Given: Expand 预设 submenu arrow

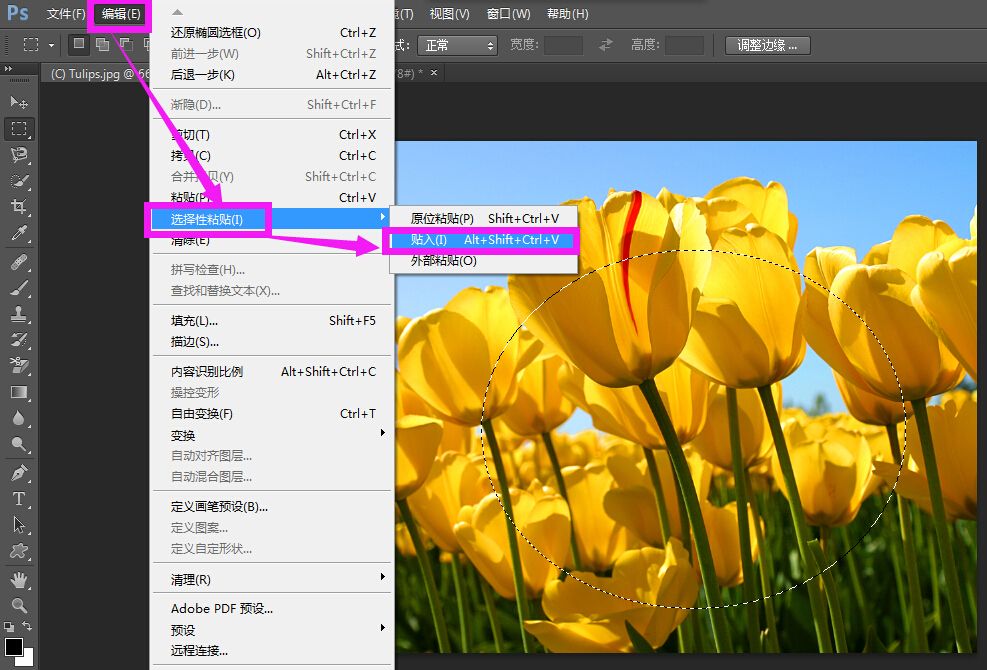Looking at the screenshot, I should (383, 628).
